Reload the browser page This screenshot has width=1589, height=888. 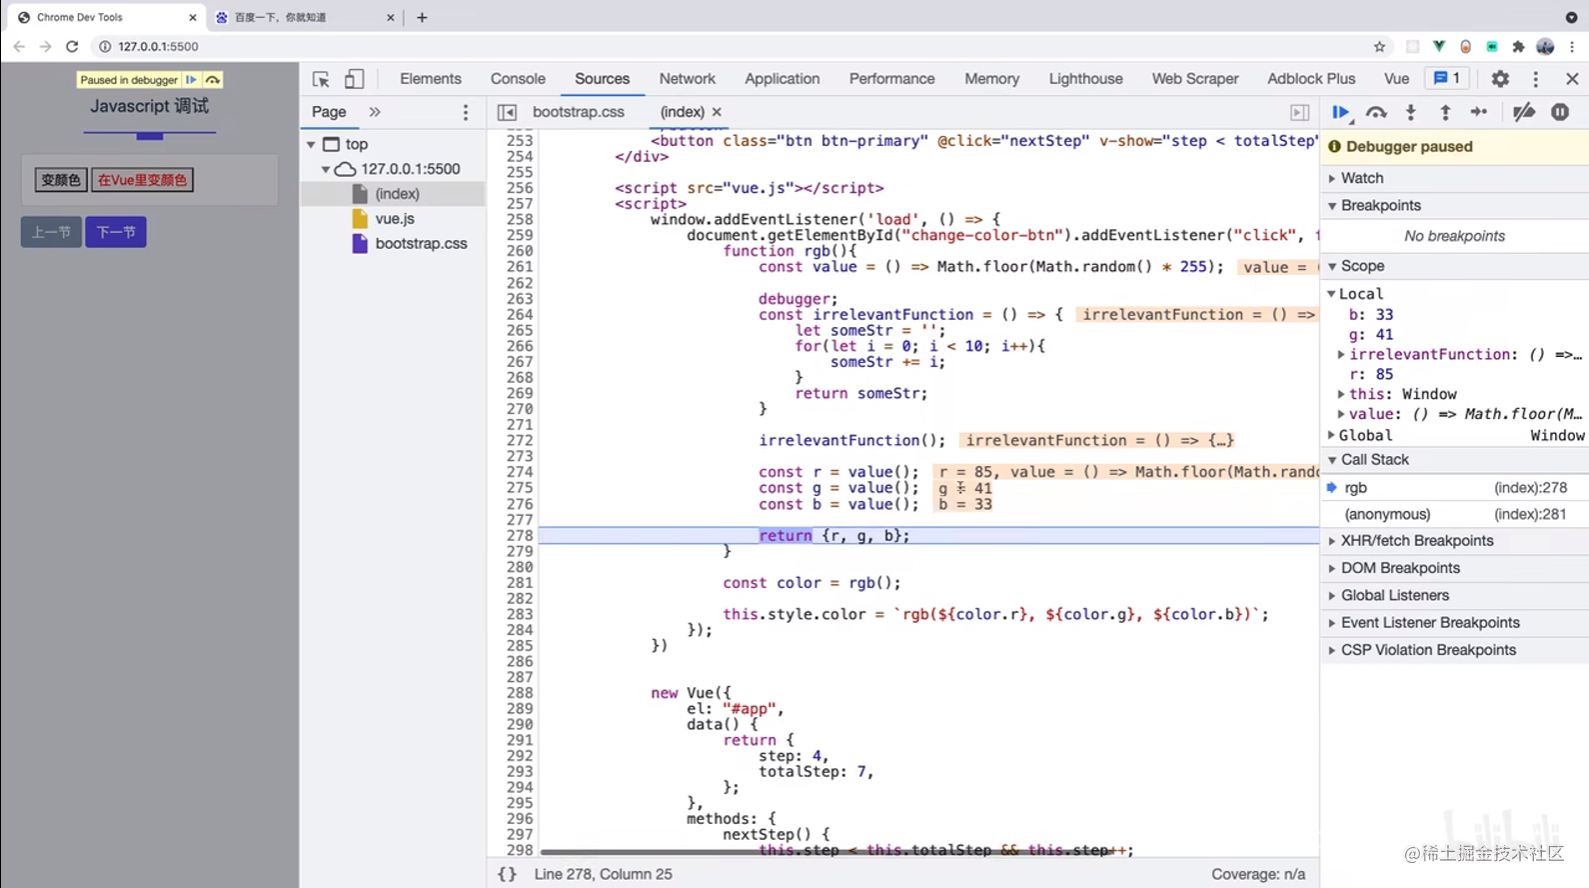[x=72, y=46]
